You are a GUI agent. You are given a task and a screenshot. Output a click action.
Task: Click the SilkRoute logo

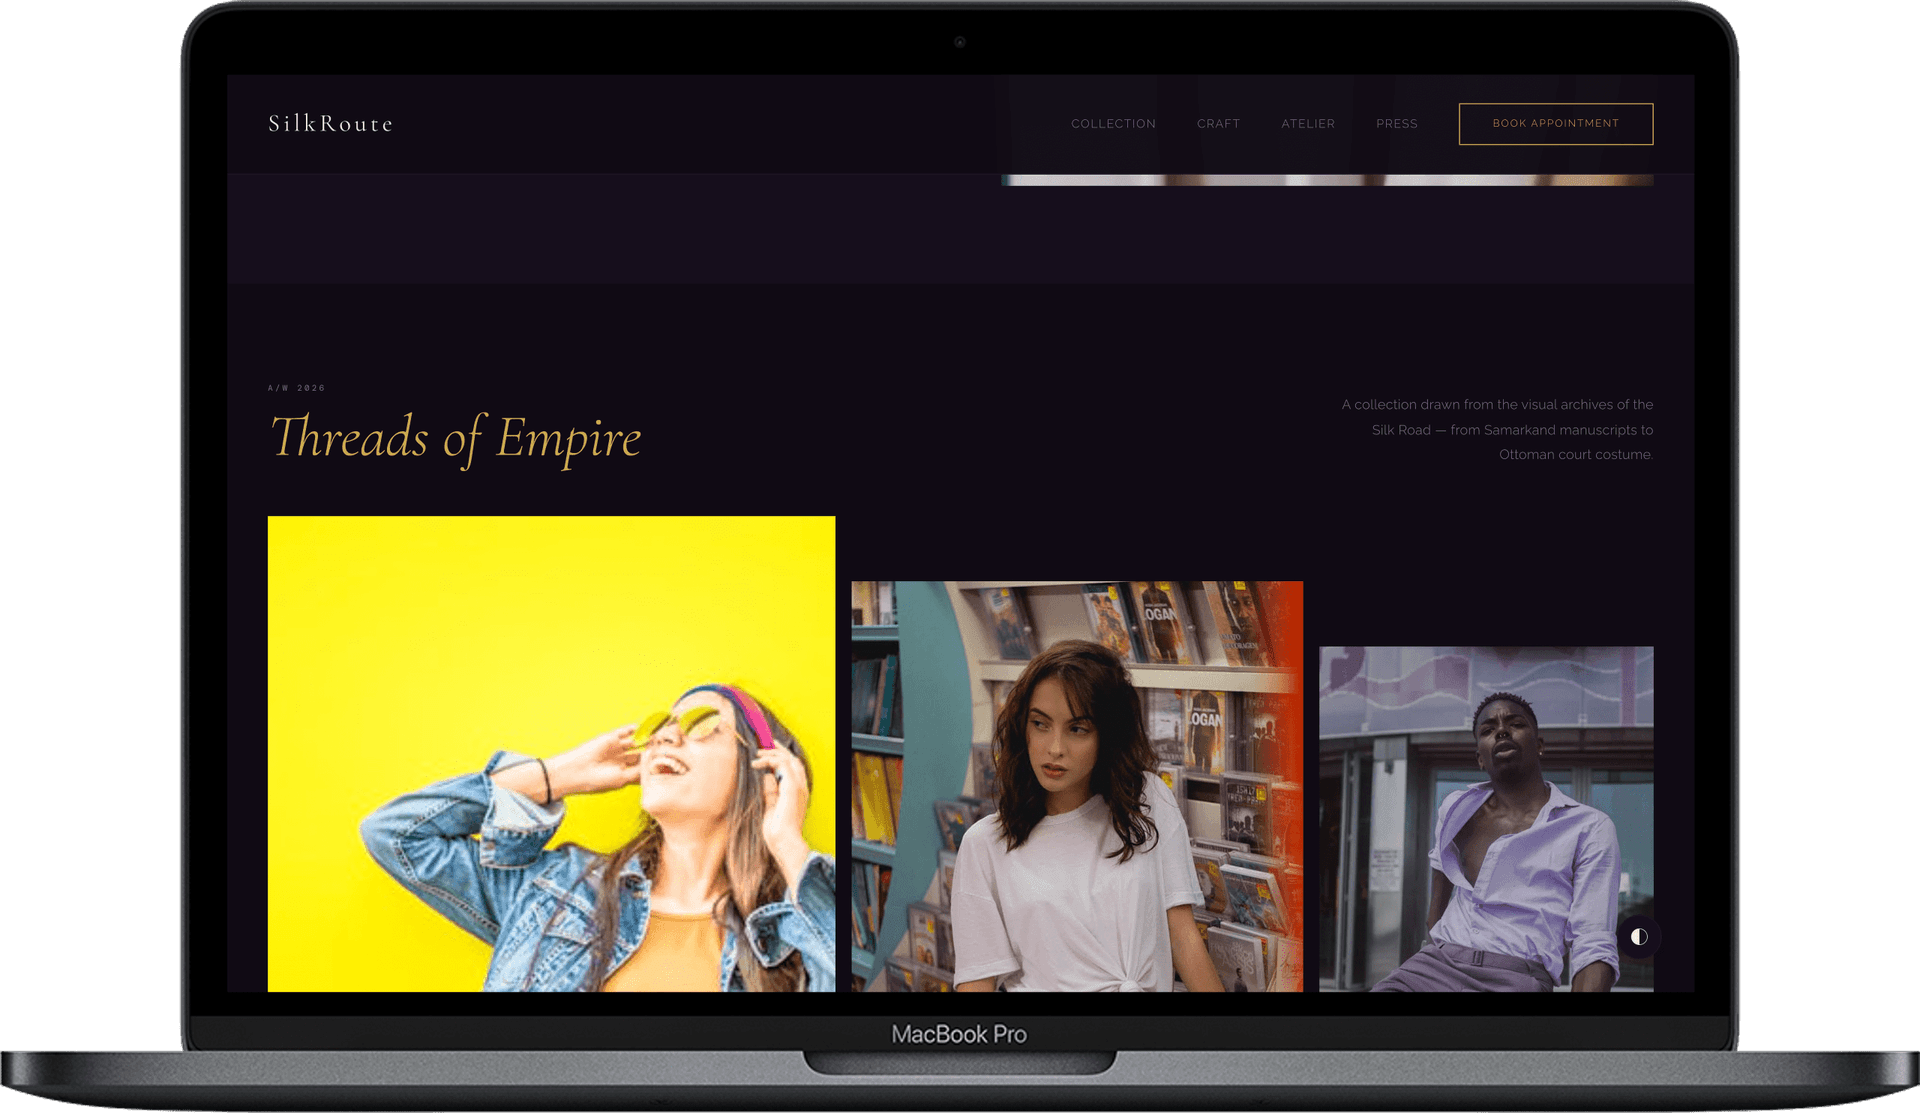[x=330, y=124]
